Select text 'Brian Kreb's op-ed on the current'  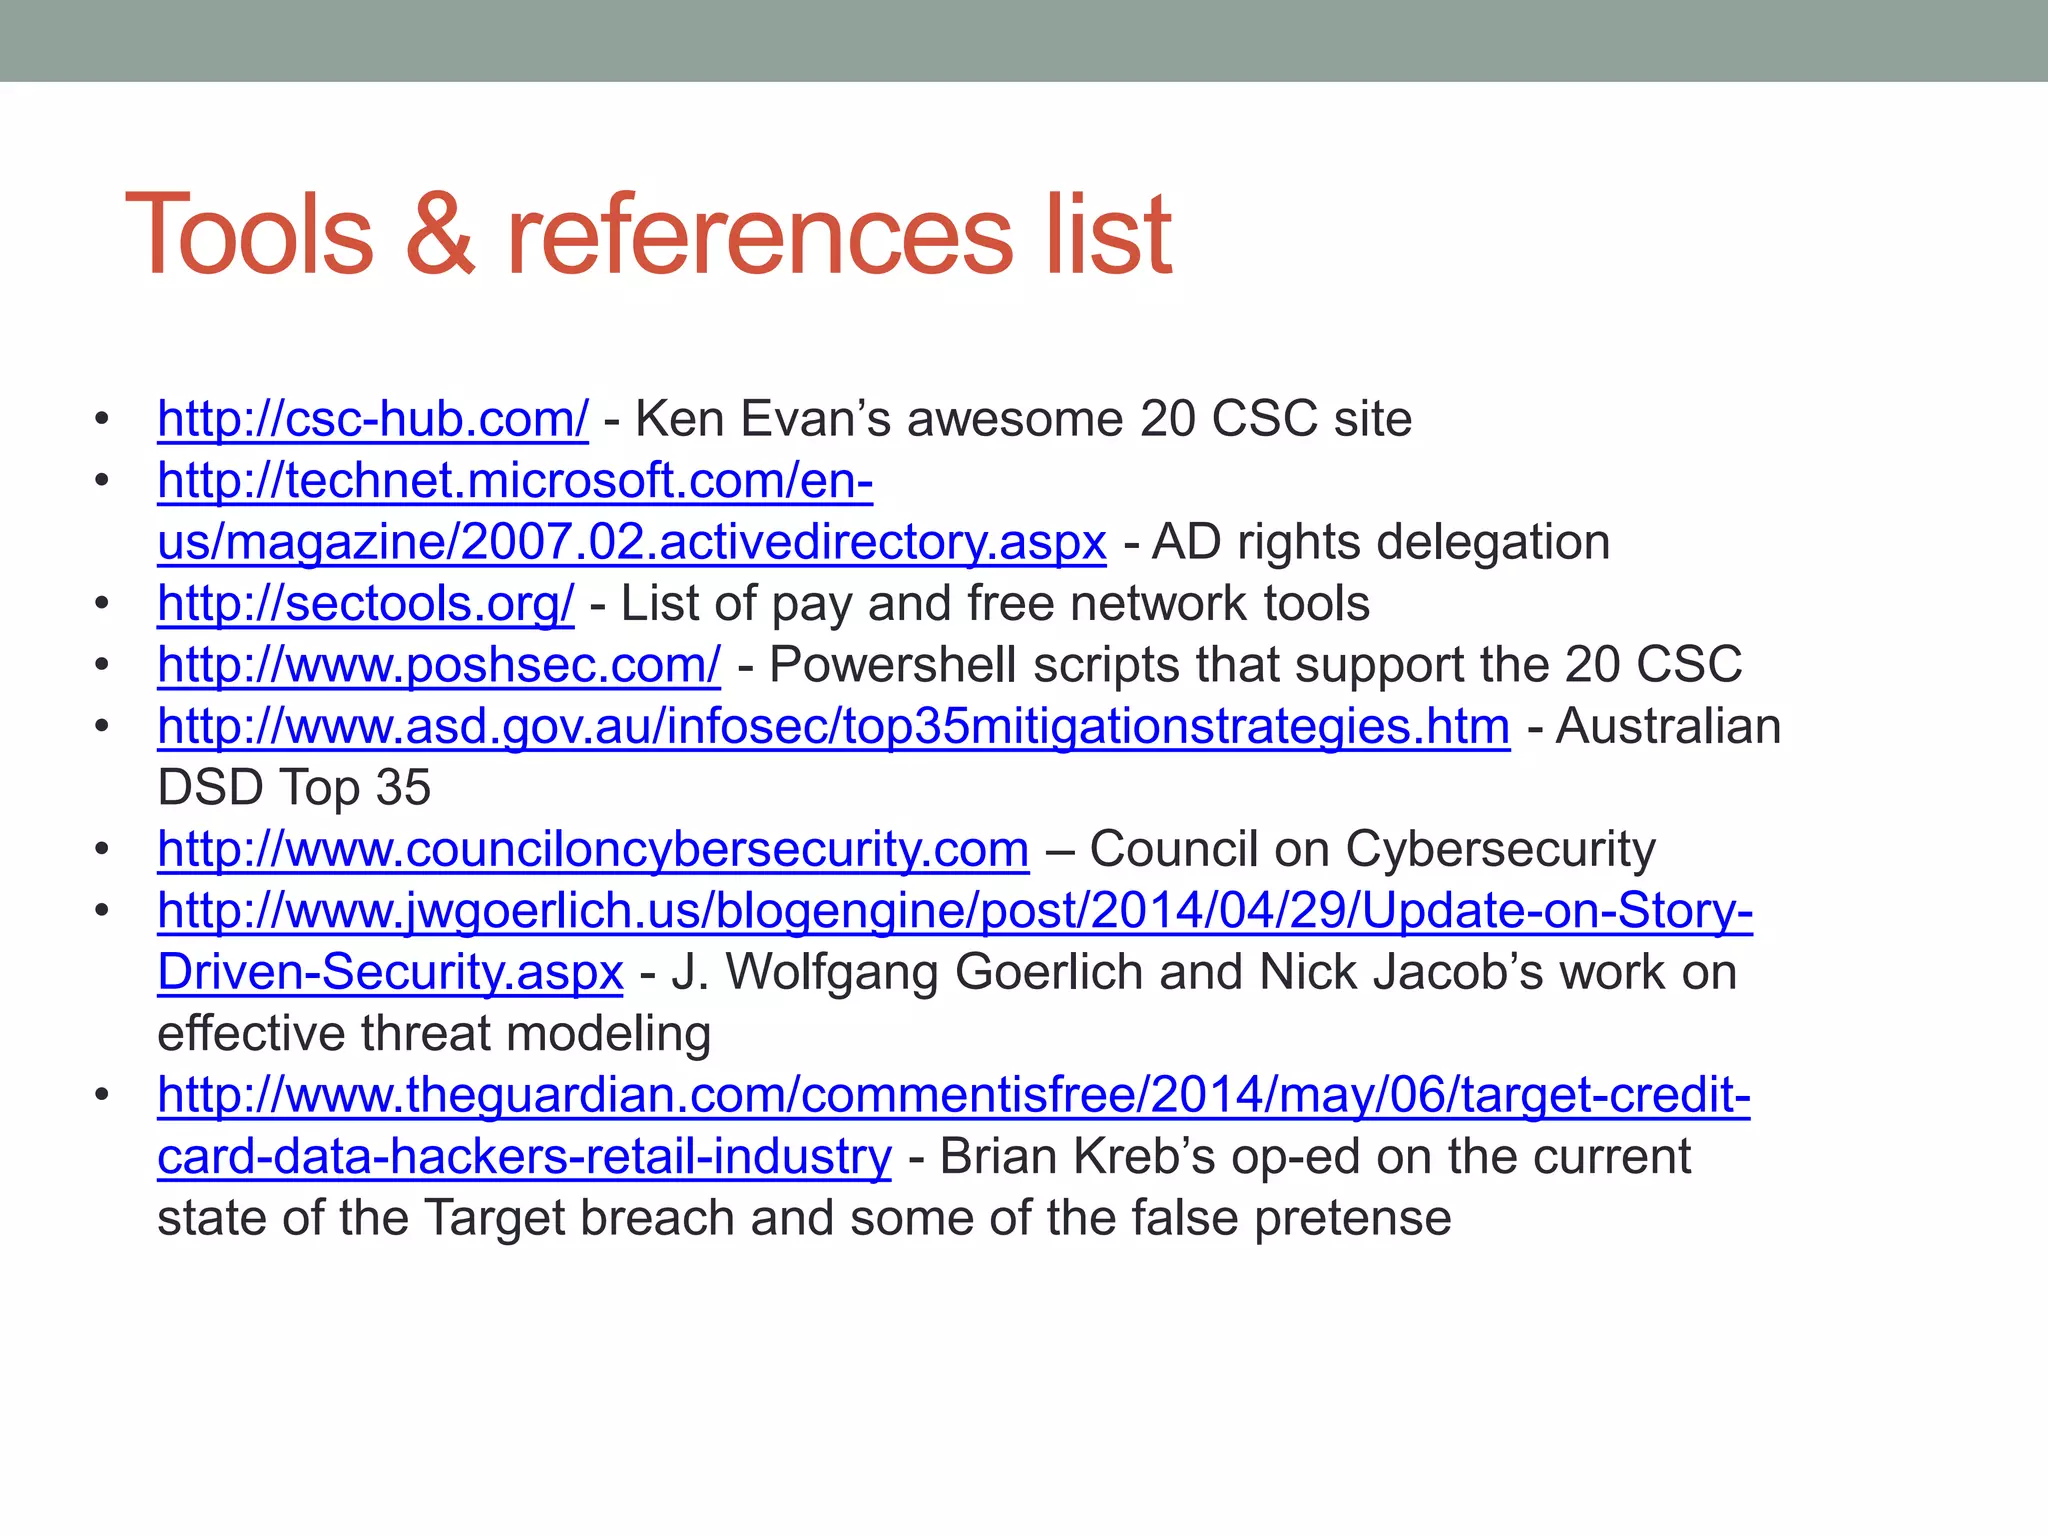point(1315,1157)
